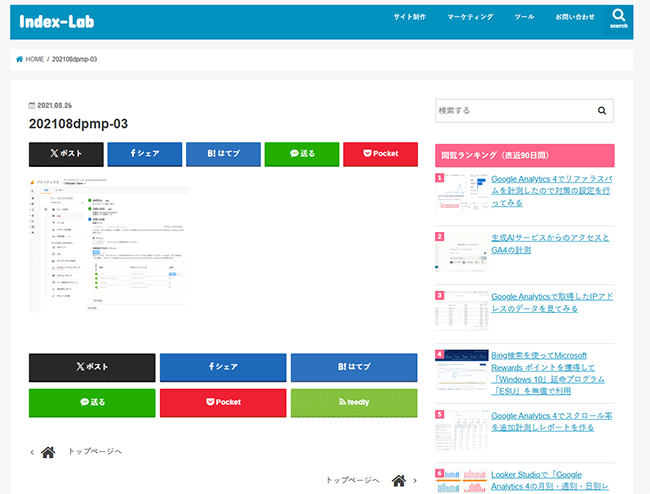650x494 pixels.
Task: Select the 202108dpmp-03 article title
Action: coord(78,124)
